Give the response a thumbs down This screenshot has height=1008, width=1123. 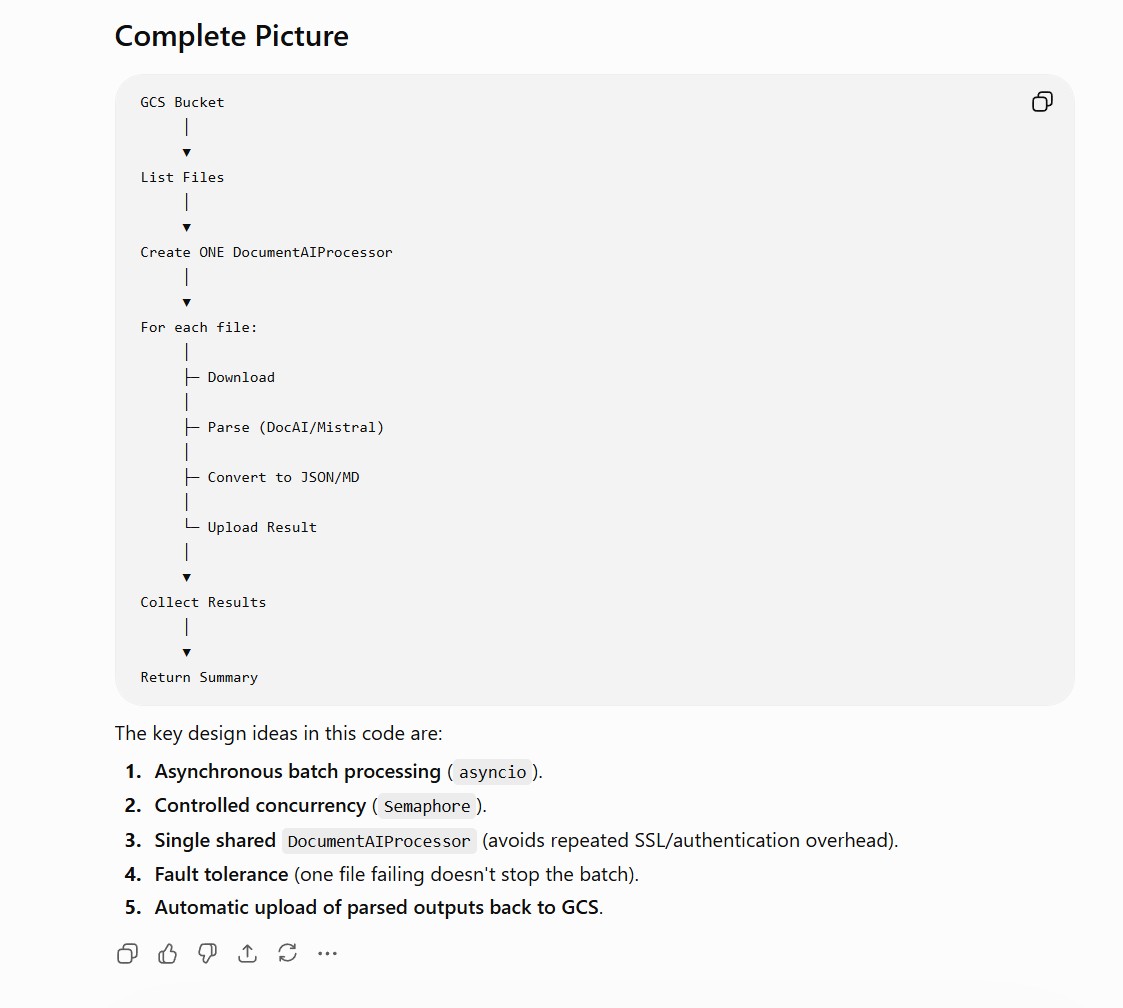tap(208, 954)
